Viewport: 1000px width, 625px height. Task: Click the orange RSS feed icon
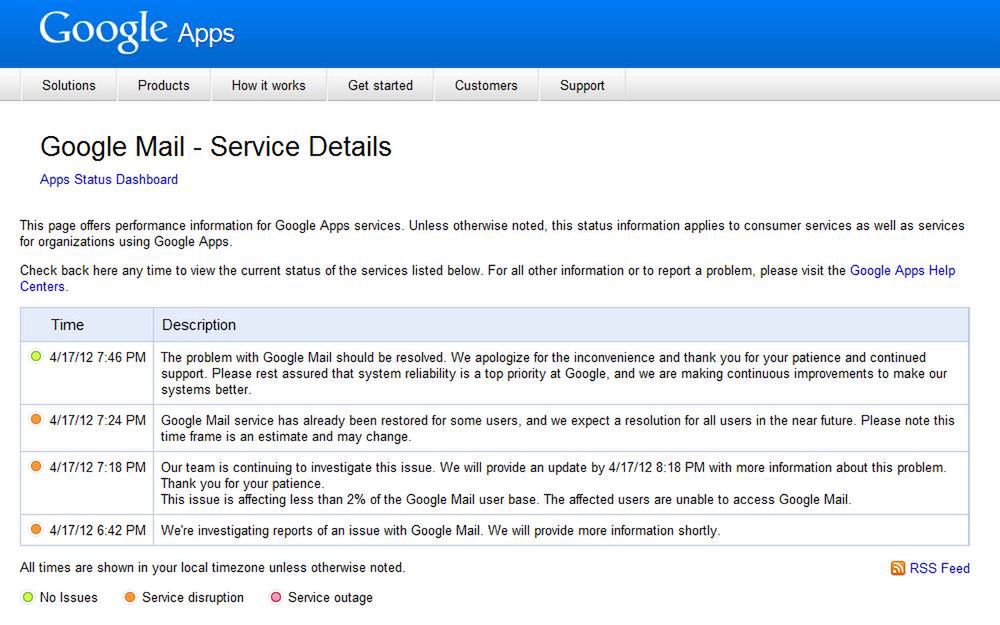tap(897, 568)
